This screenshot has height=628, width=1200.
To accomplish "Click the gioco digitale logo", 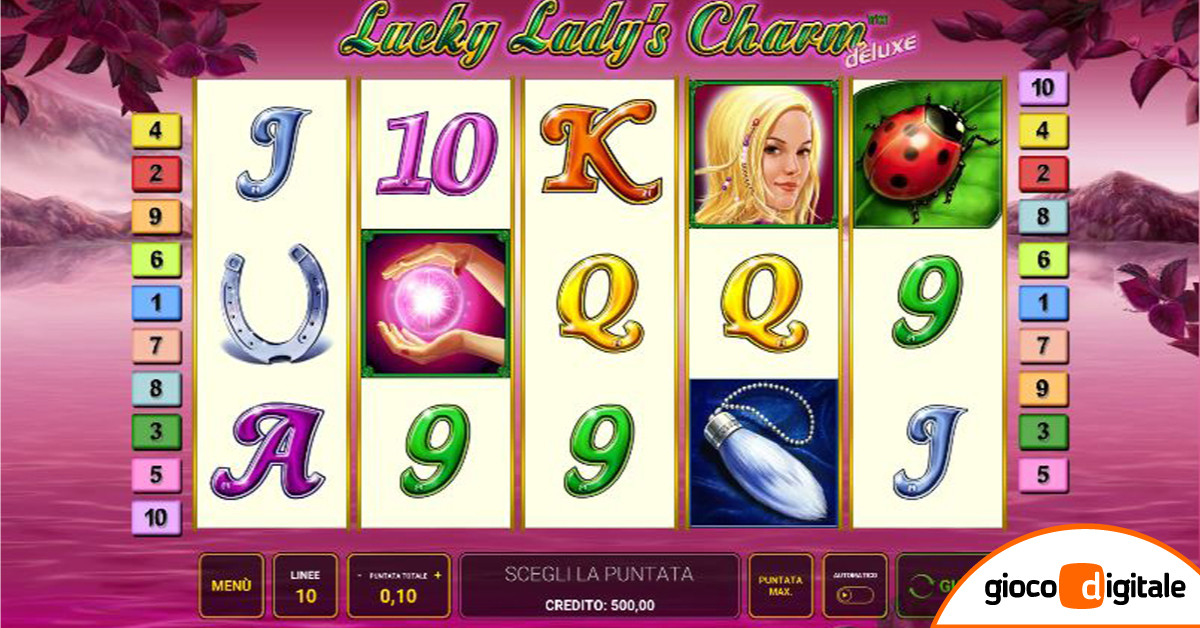I will click(1085, 587).
